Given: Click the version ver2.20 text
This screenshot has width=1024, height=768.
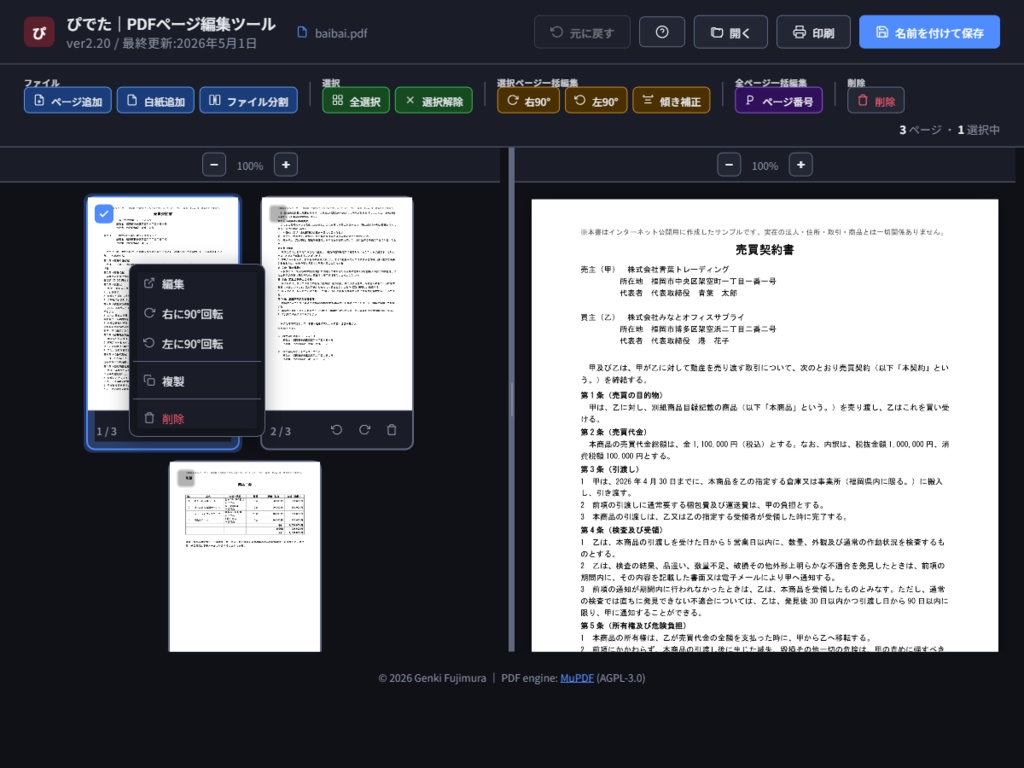Looking at the screenshot, I should pyautogui.click(x=88, y=44).
